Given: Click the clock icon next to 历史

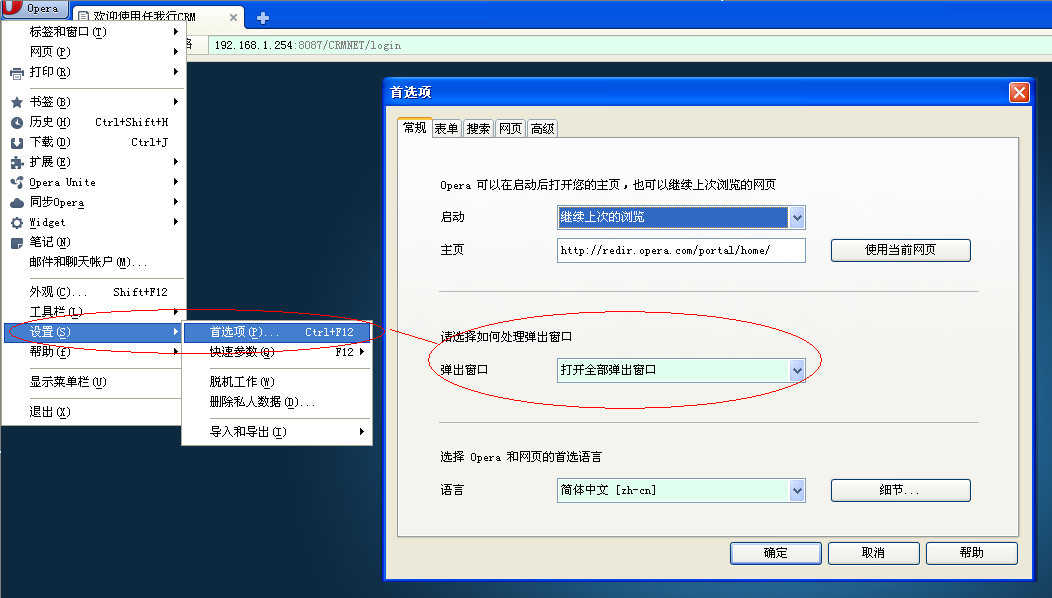Looking at the screenshot, I should click(x=17, y=122).
